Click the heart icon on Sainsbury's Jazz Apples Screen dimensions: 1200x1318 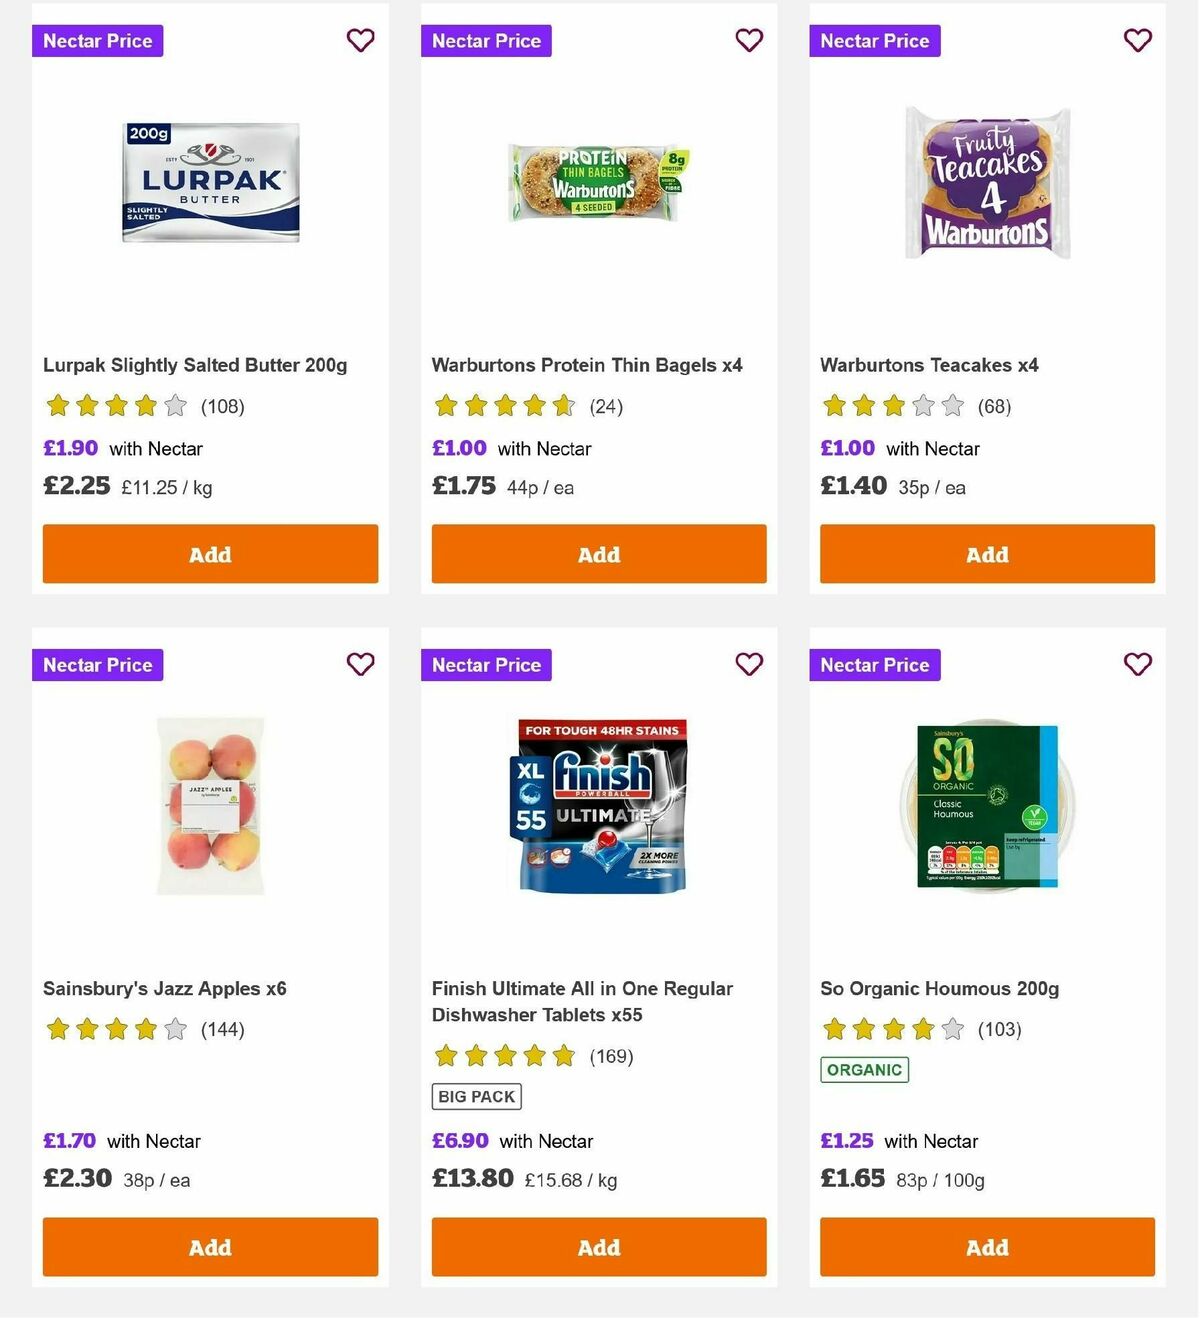point(360,663)
